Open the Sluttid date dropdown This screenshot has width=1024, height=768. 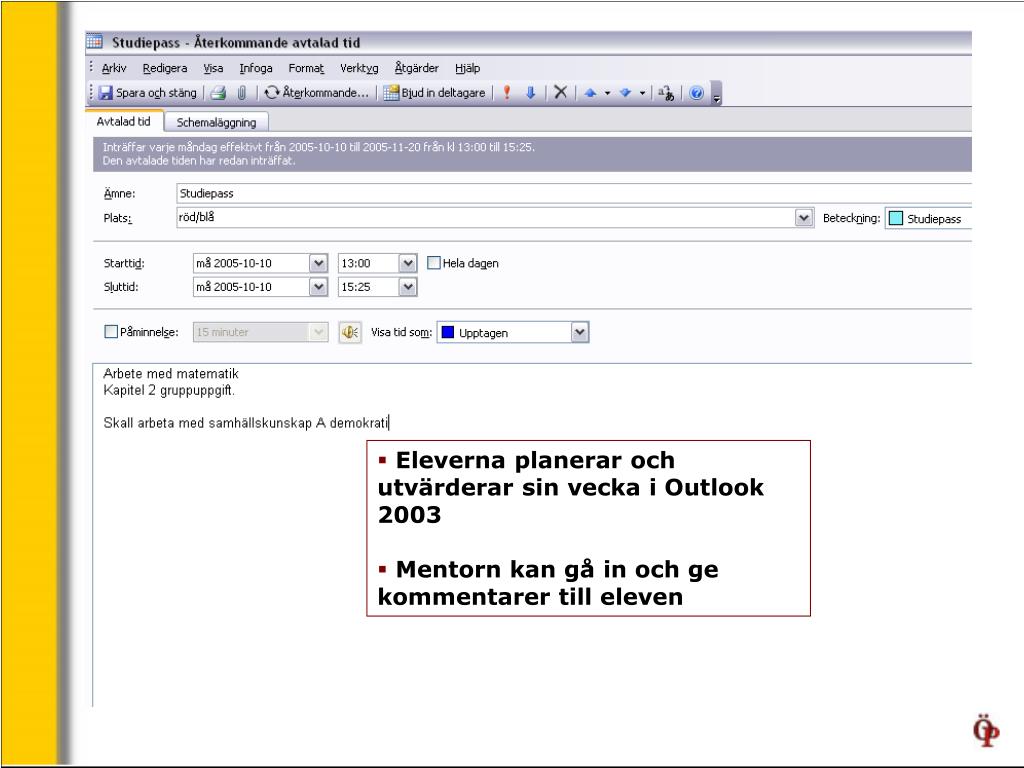[x=318, y=287]
